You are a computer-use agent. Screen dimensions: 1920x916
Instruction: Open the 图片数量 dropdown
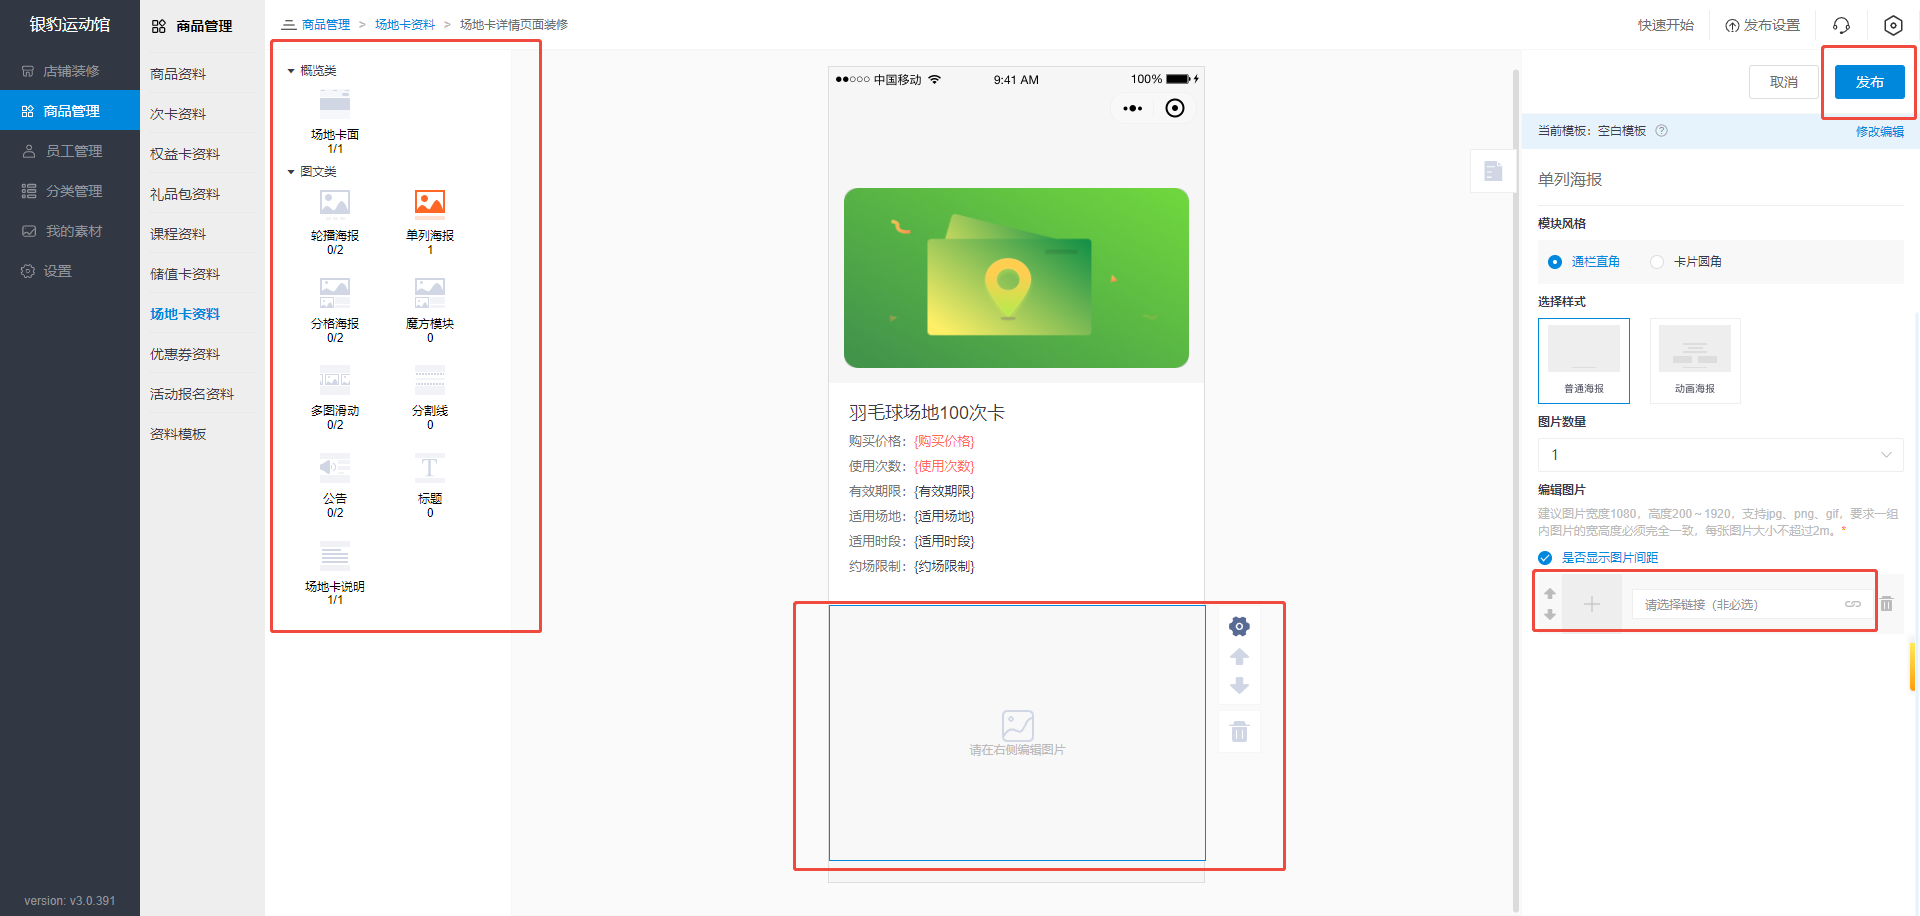tap(1719, 455)
